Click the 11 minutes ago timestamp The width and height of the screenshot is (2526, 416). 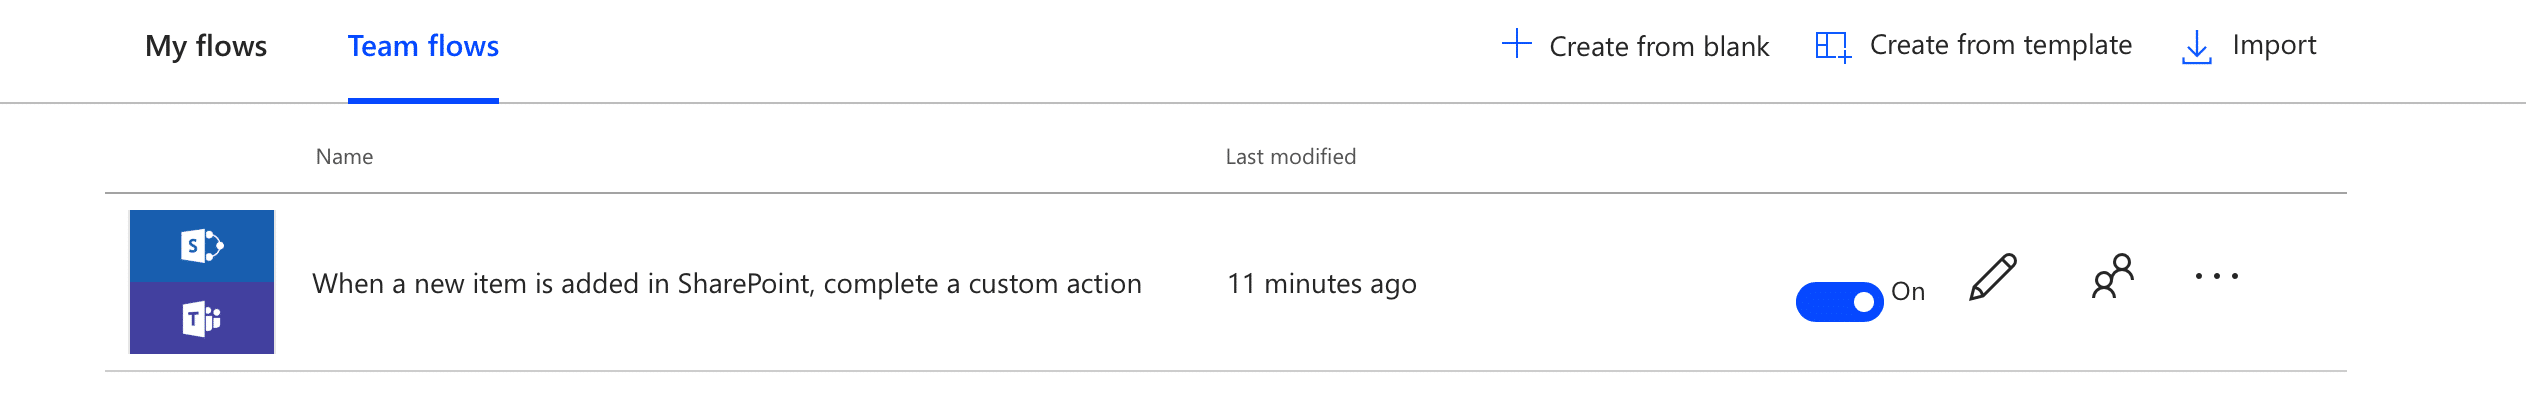(x=1321, y=284)
